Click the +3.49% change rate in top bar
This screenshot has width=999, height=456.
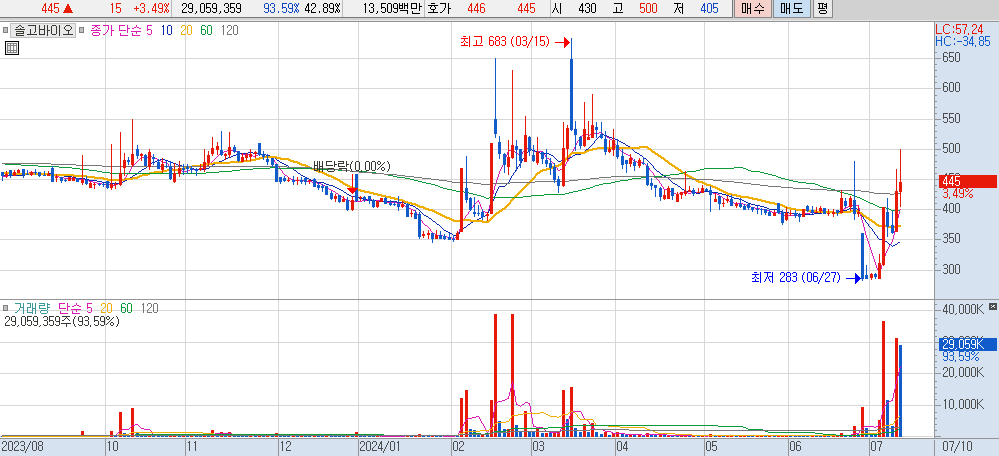[152, 9]
